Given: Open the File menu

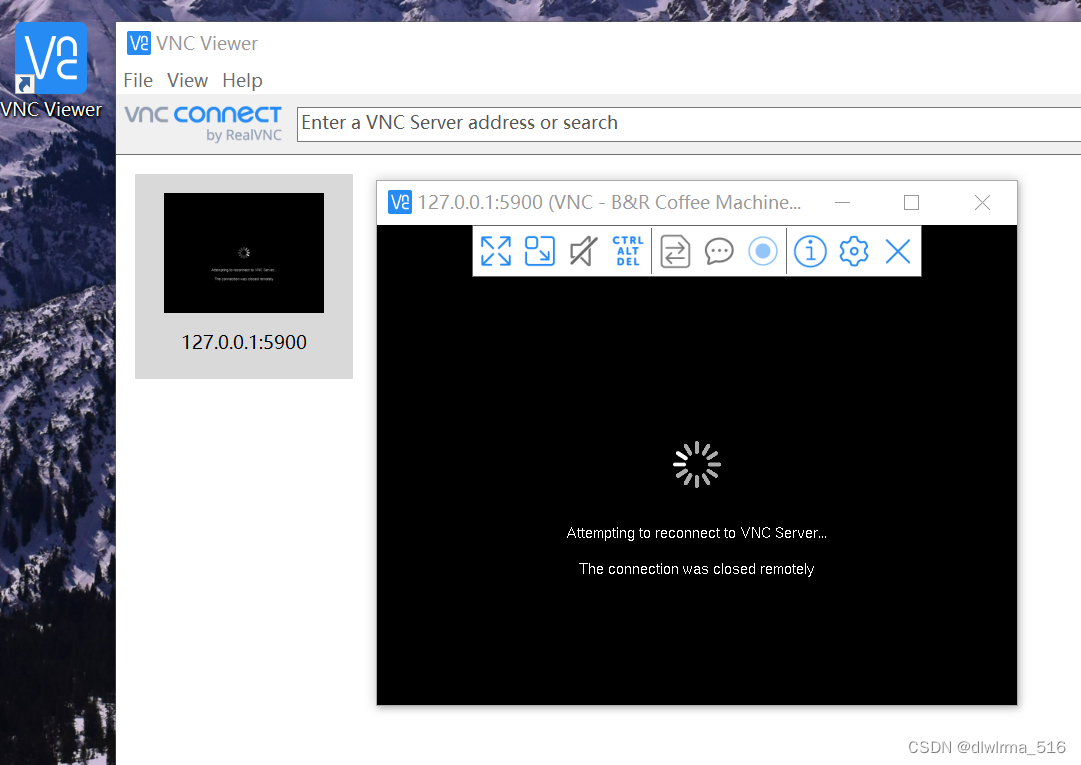Looking at the screenshot, I should click(x=138, y=80).
